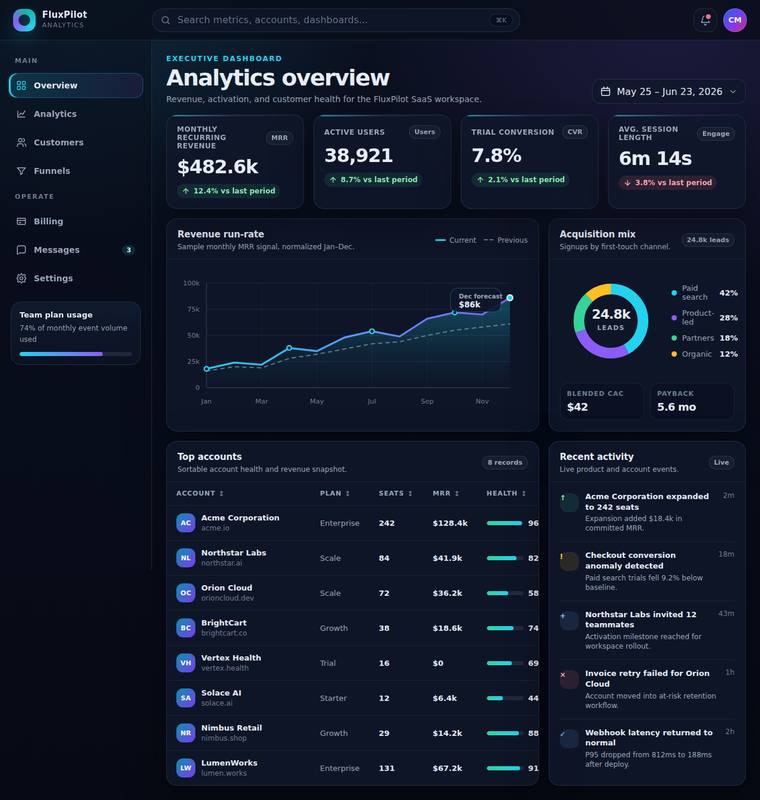The image size is (760, 800).
Task: Click the Overview grid icon
Action: tap(21, 85)
